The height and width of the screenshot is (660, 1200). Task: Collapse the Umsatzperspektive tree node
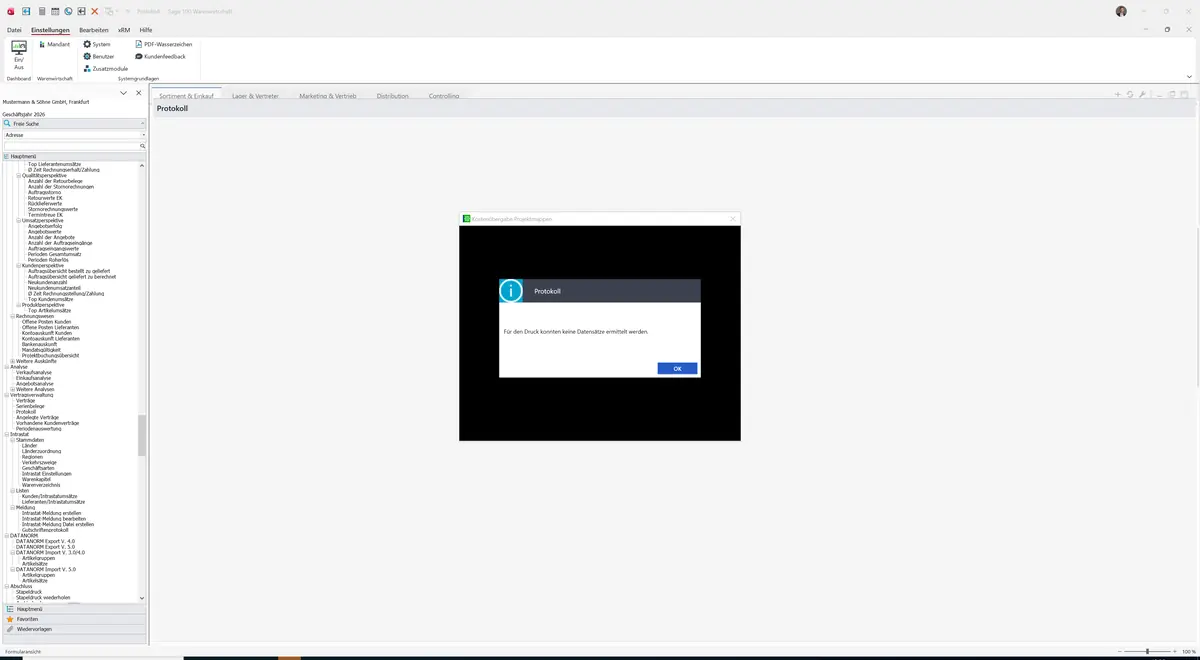tap(19, 220)
